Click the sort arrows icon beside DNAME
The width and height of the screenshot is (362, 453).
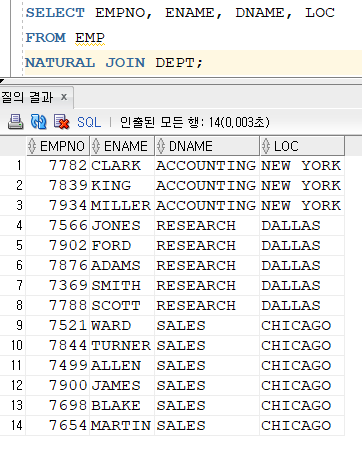(161, 146)
